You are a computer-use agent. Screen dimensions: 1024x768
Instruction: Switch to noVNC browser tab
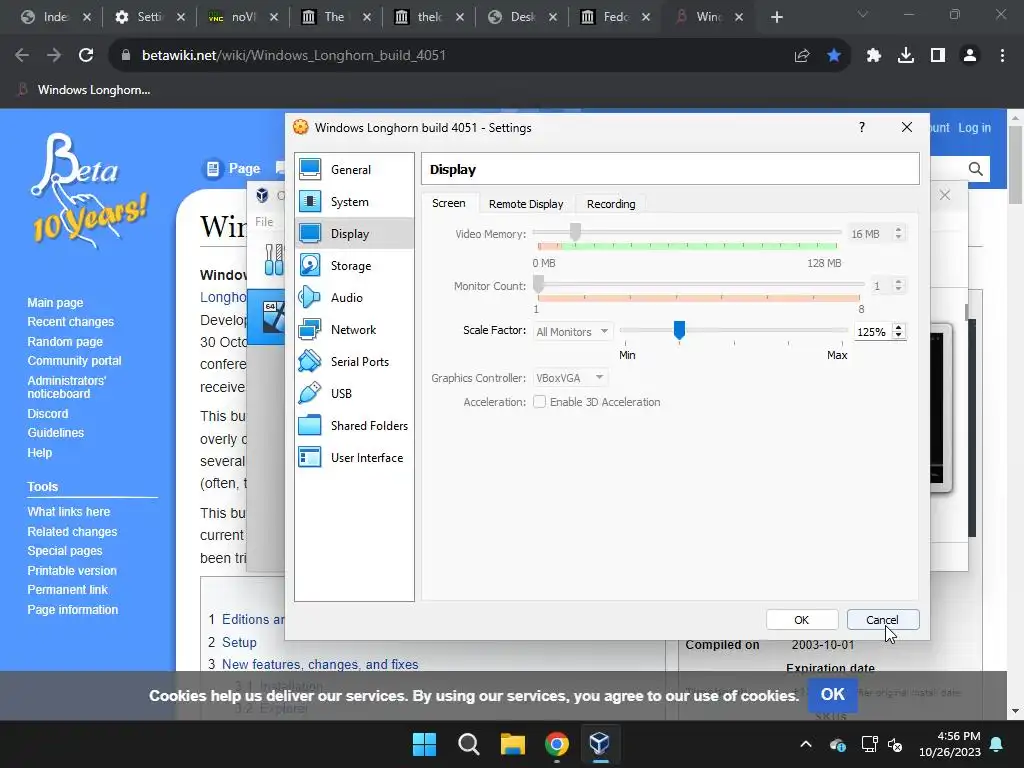(x=242, y=17)
